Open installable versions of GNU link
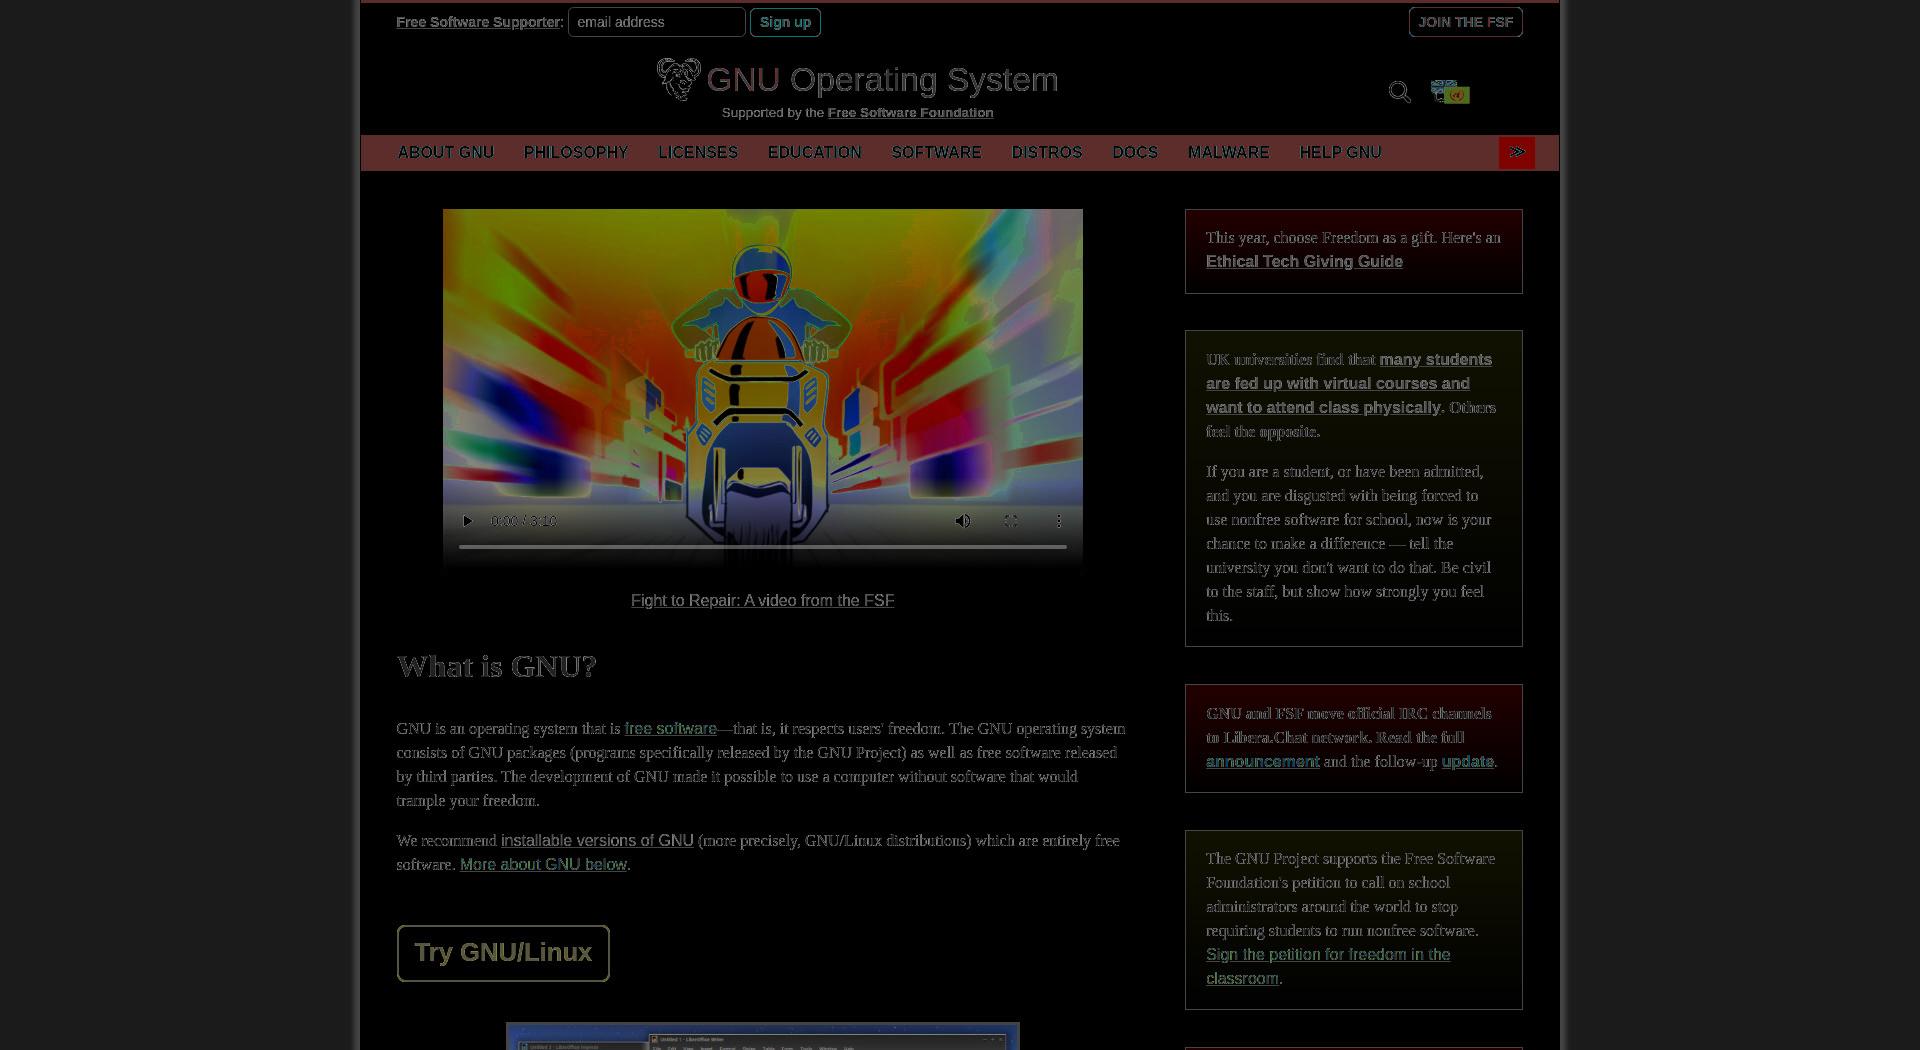This screenshot has height=1050, width=1920. (x=597, y=840)
